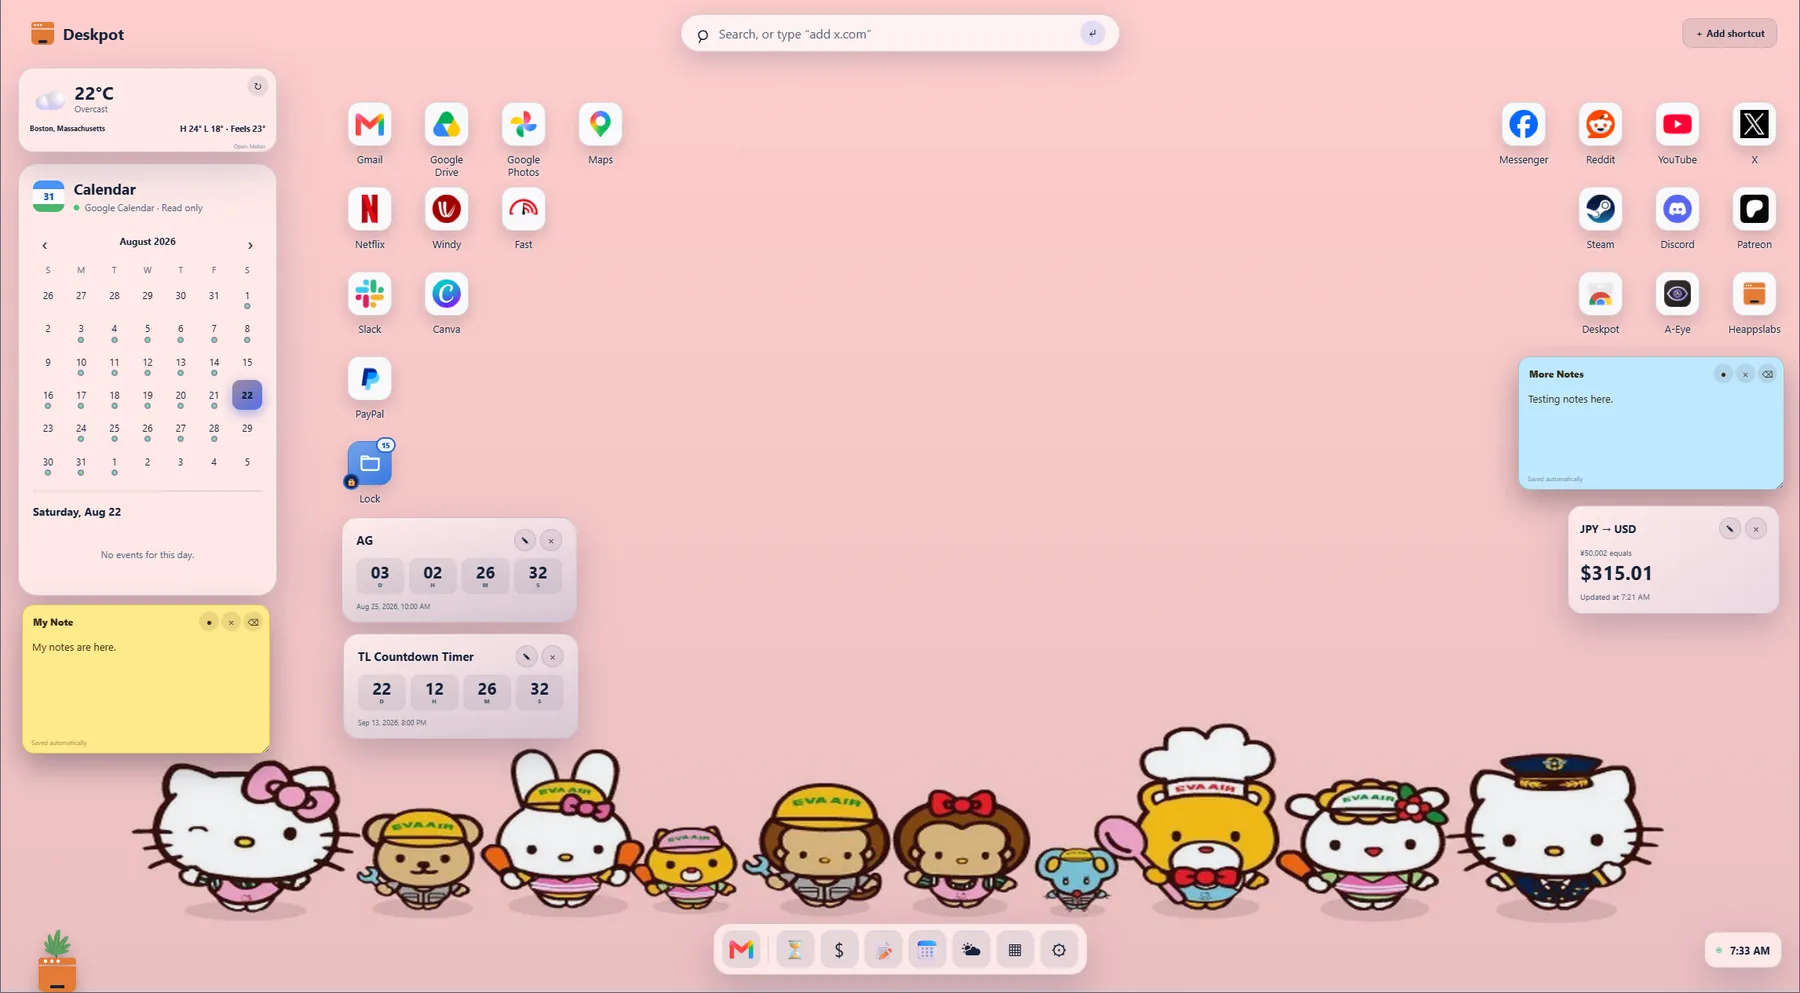Open the Lock folder with 15 items
The width and height of the screenshot is (1800, 993).
(369, 464)
